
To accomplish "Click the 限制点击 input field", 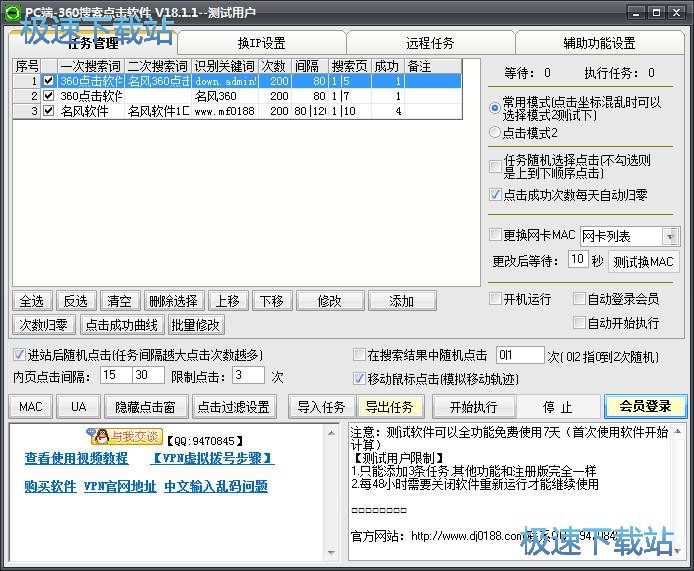I will point(248,375).
